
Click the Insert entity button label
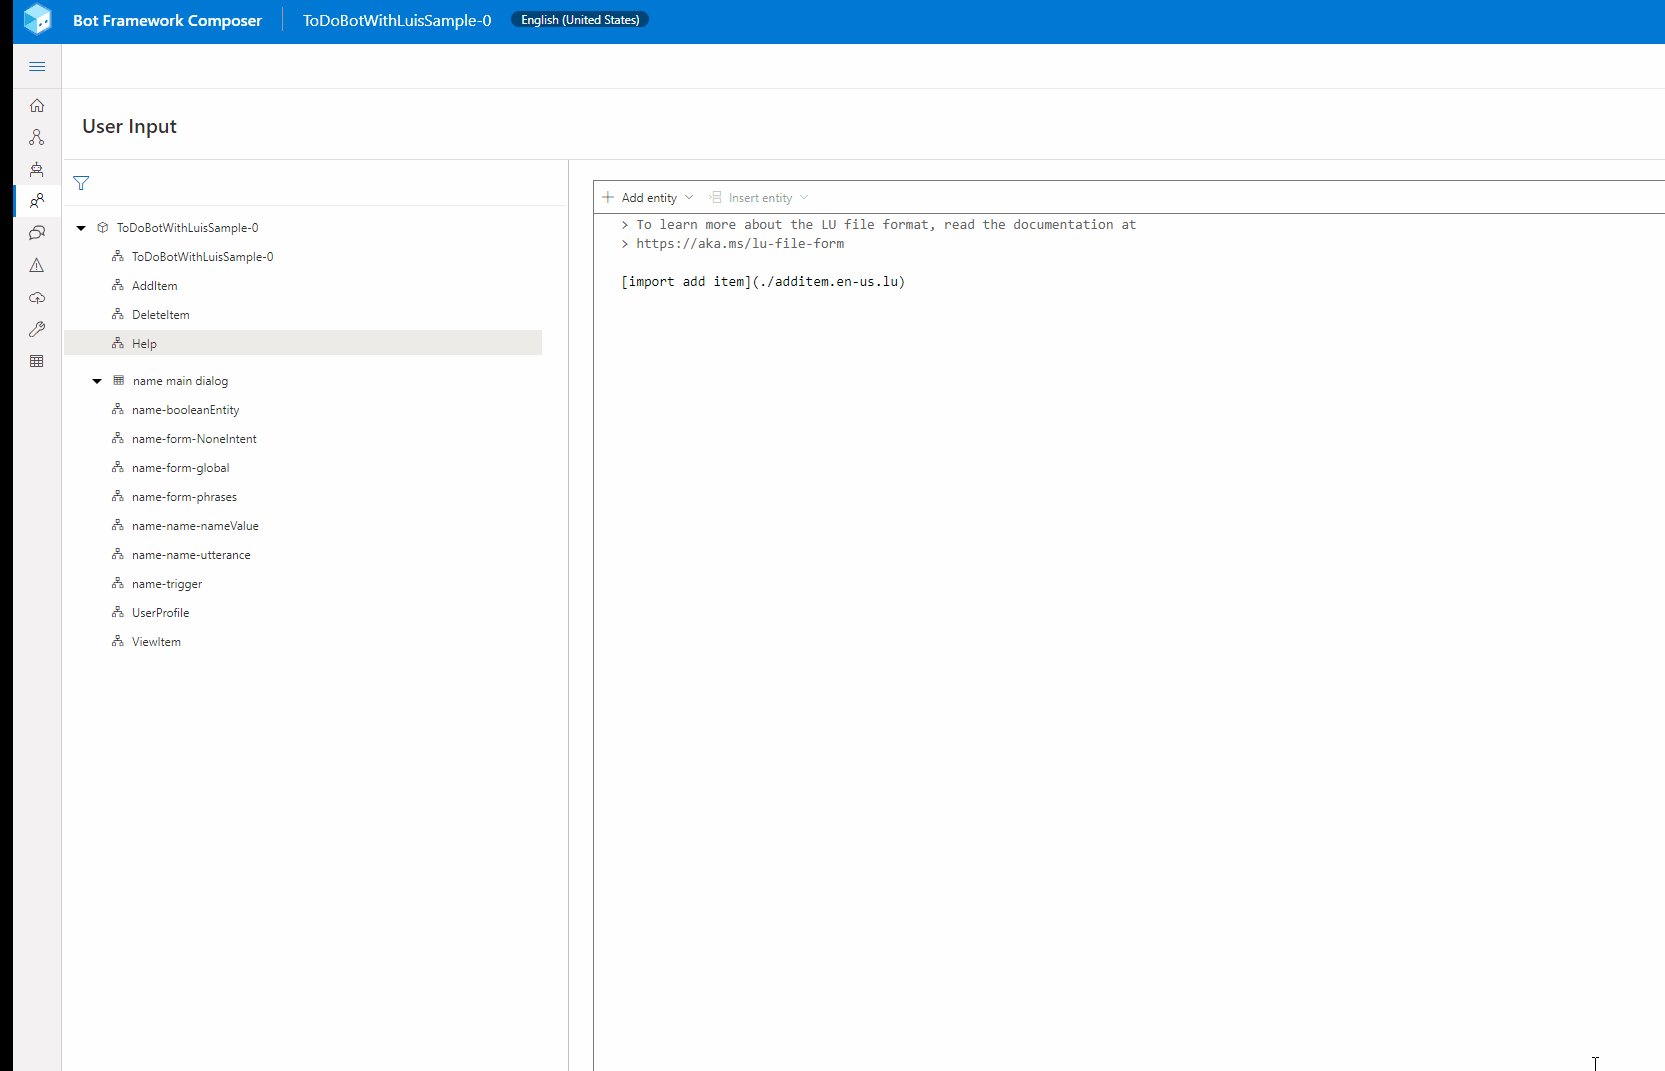760,198
